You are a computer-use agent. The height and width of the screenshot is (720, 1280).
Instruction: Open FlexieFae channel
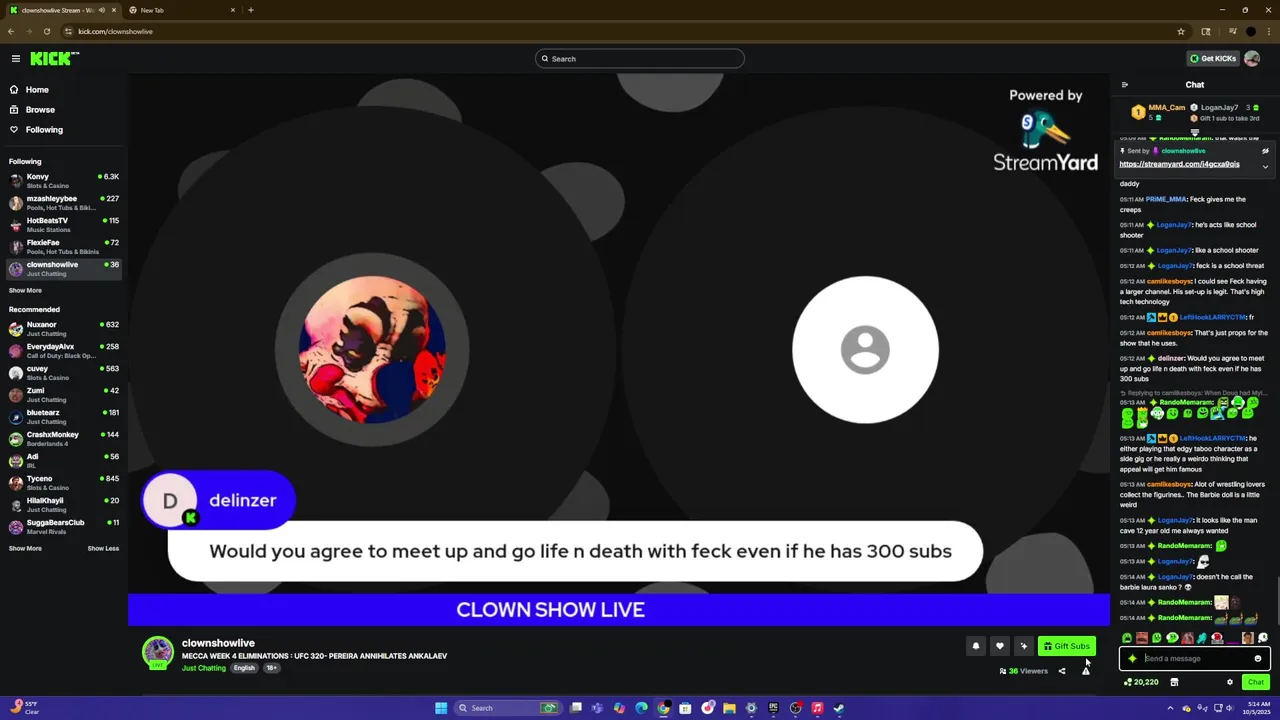tap(64, 247)
